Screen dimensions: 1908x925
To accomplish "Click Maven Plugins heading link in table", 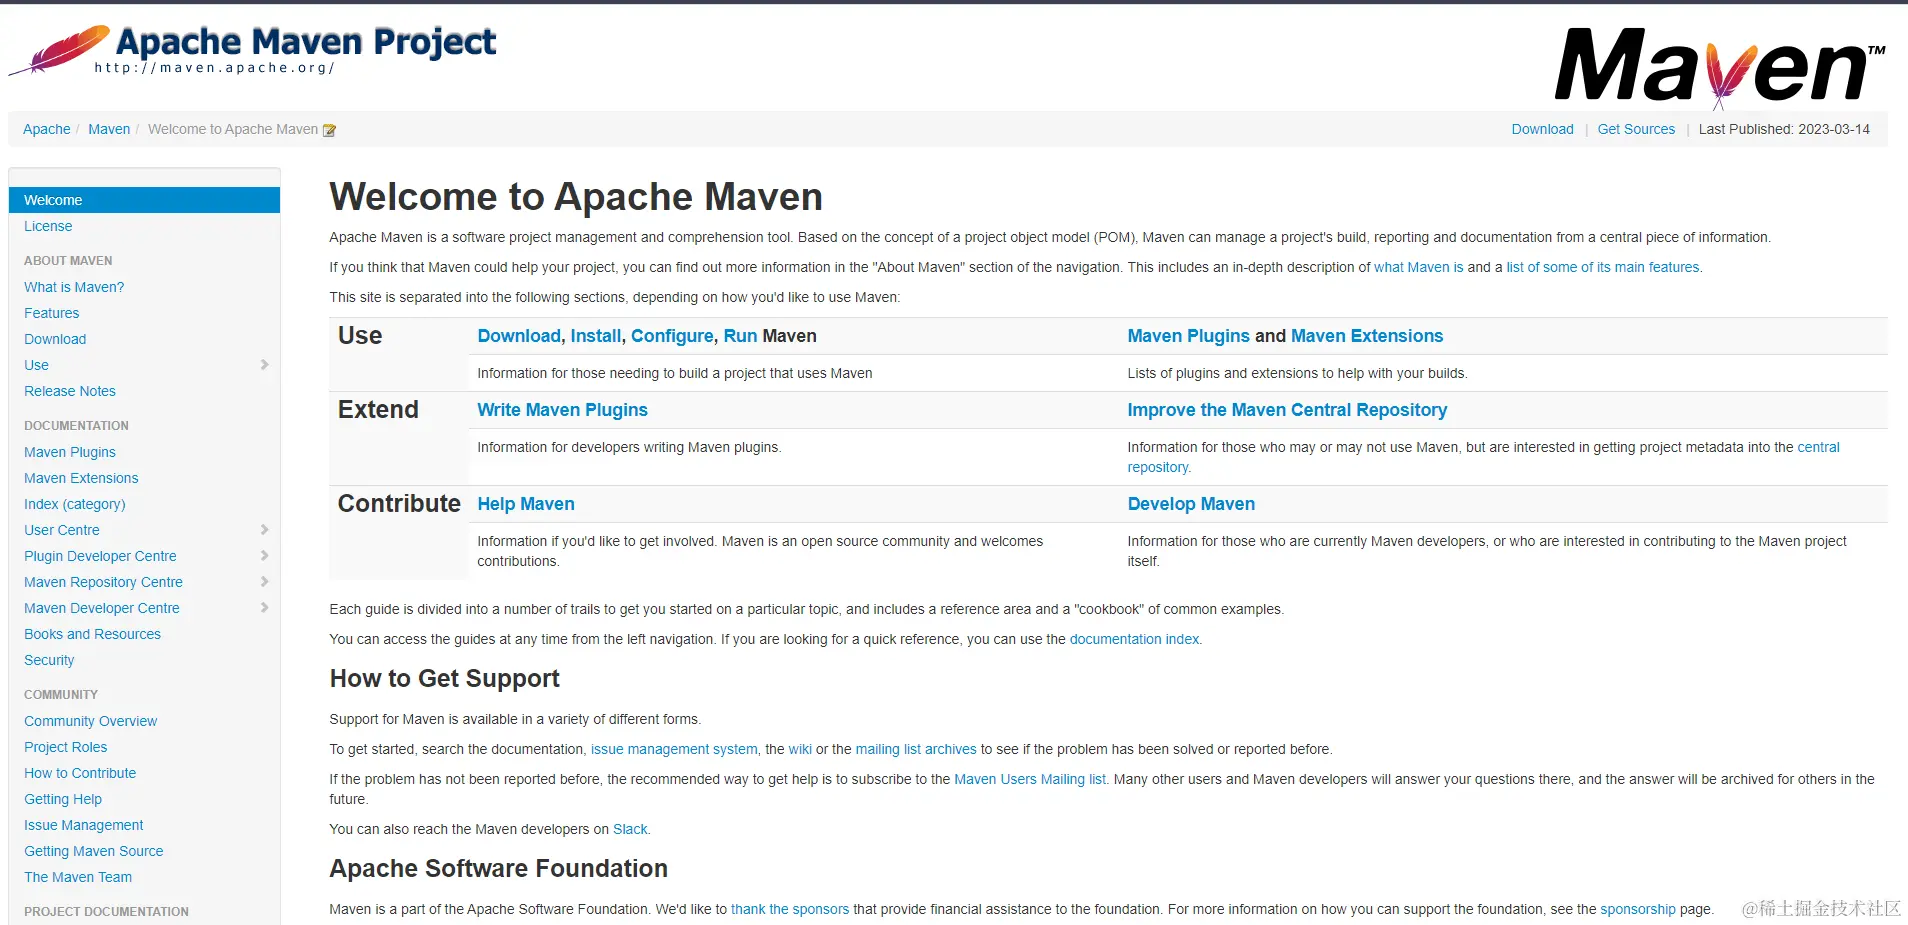I will (x=1189, y=336).
